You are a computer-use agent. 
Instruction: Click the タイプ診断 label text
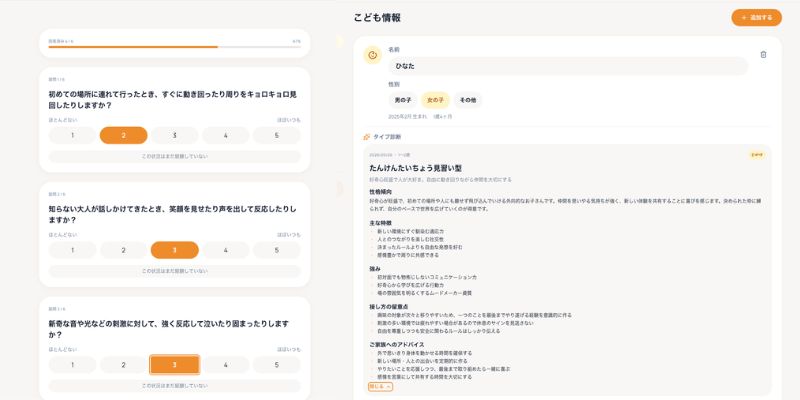click(x=387, y=137)
